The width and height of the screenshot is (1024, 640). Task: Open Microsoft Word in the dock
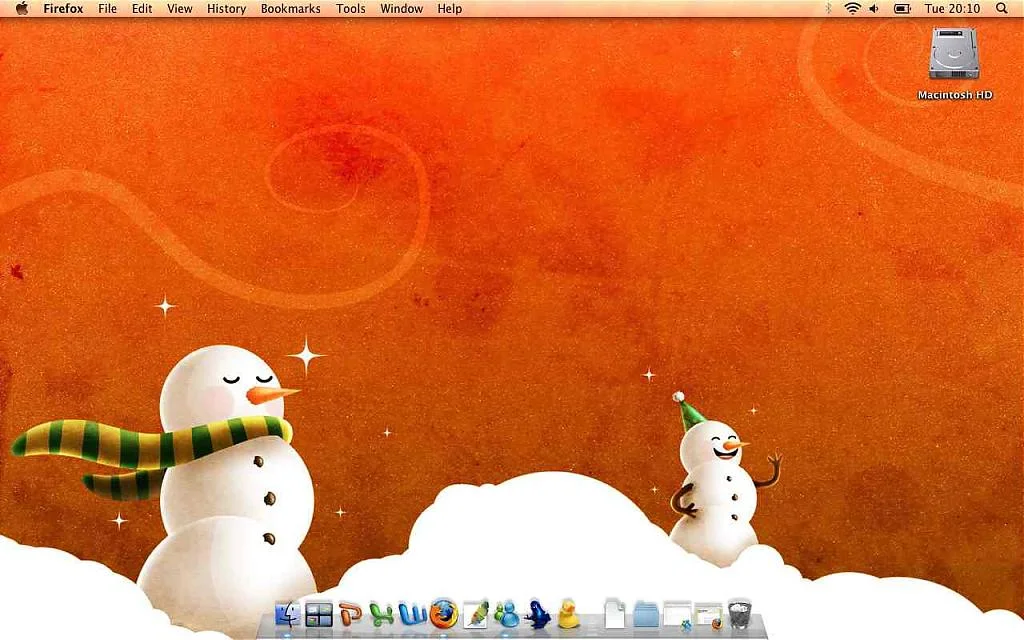click(412, 614)
